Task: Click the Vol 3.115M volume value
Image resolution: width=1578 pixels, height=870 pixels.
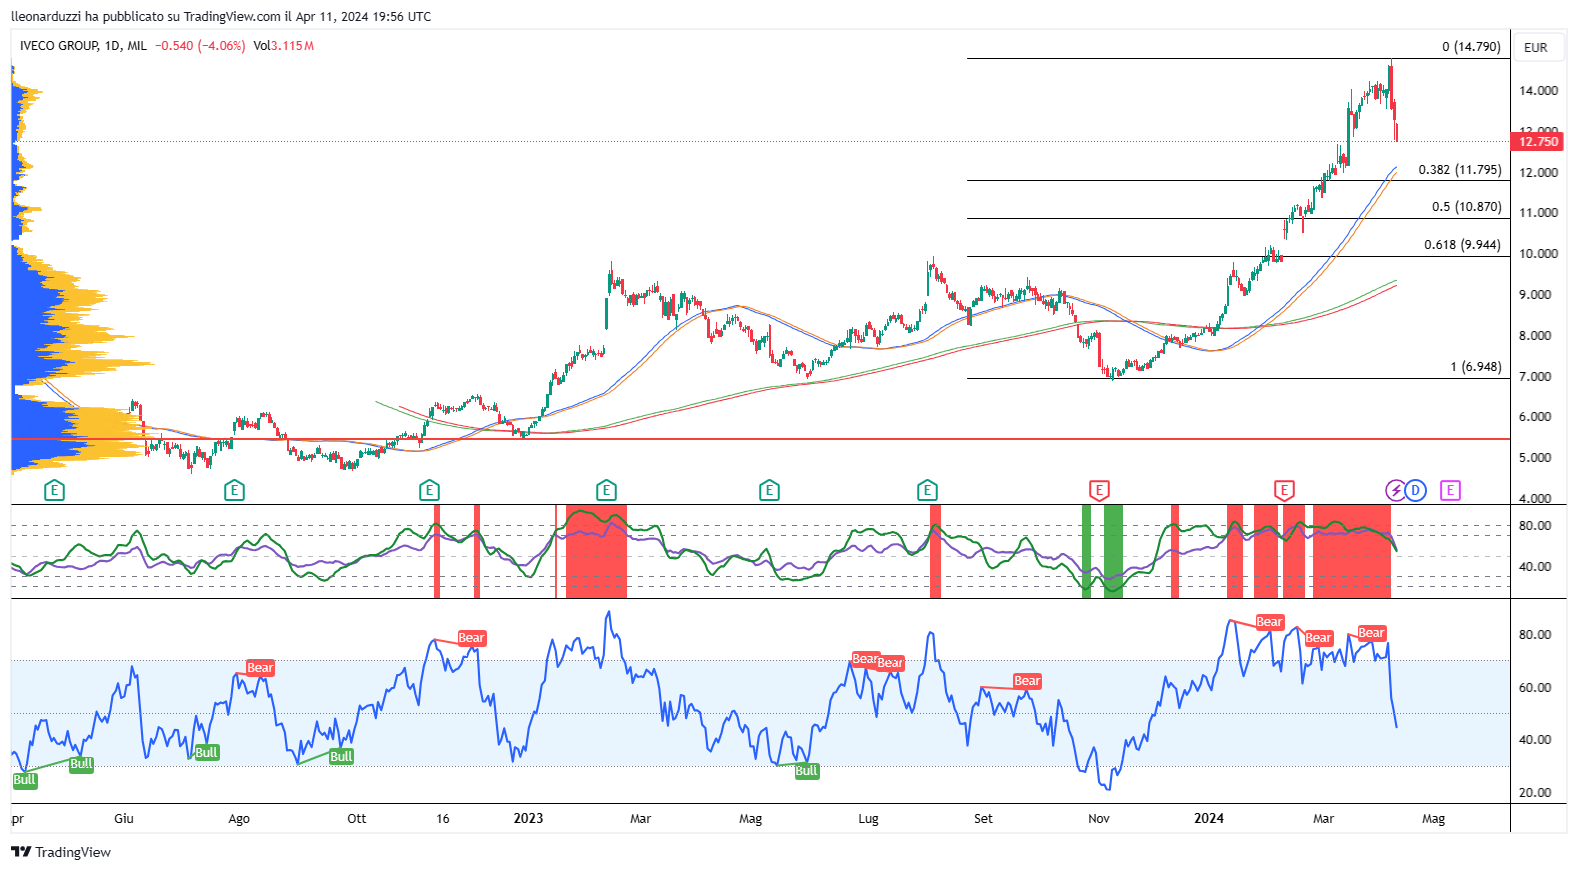Action: tap(283, 46)
